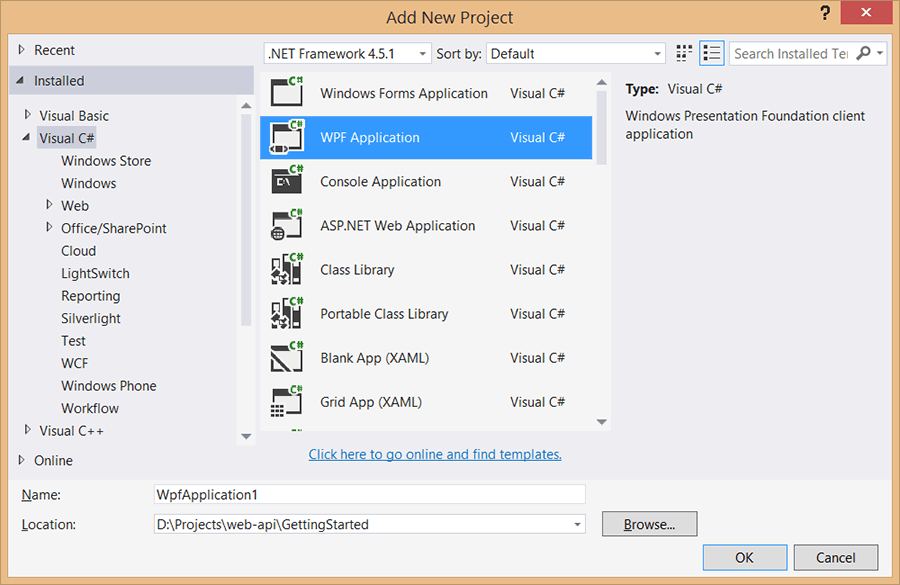This screenshot has width=900, height=585.
Task: Switch to medium icons list view
Action: [712, 53]
